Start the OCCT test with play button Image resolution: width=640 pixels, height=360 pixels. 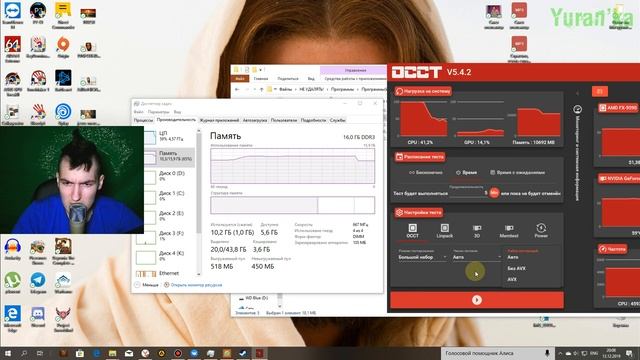pos(477,300)
